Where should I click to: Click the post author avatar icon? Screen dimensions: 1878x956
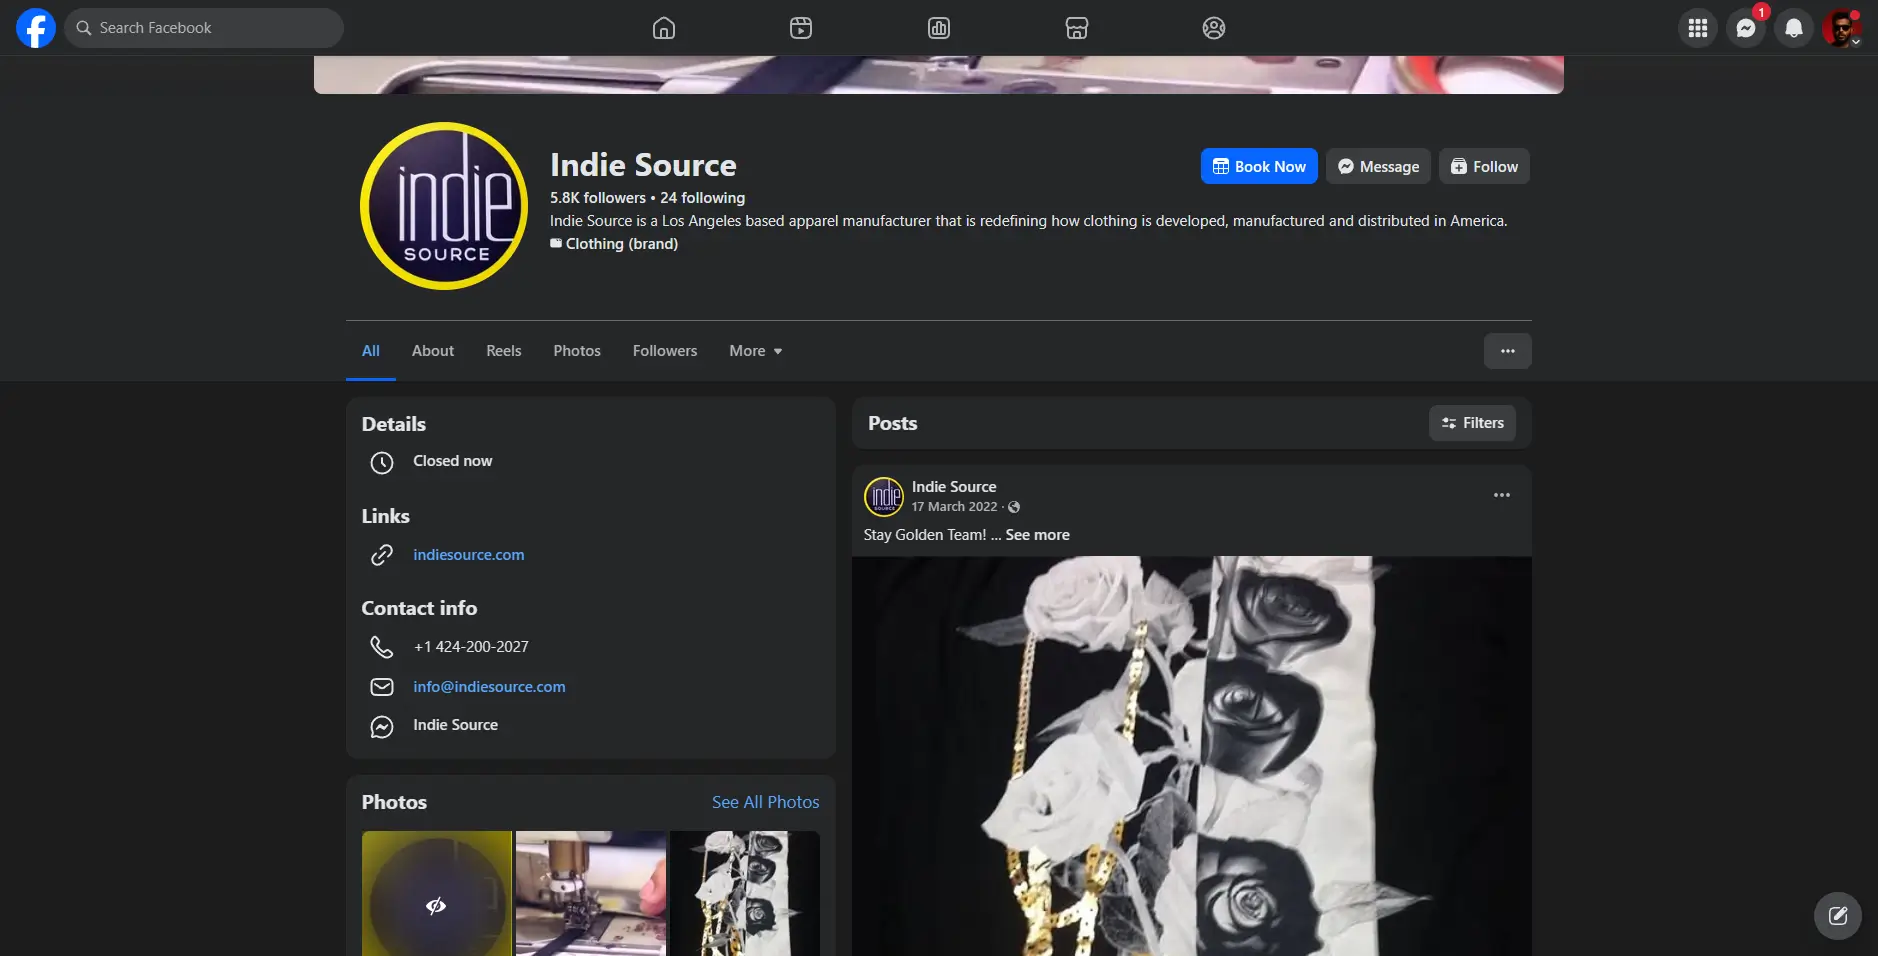click(884, 497)
